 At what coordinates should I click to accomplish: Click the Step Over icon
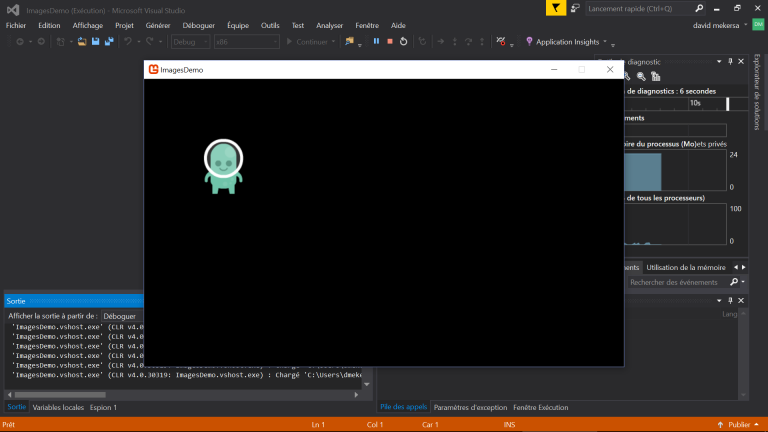[x=468, y=42]
